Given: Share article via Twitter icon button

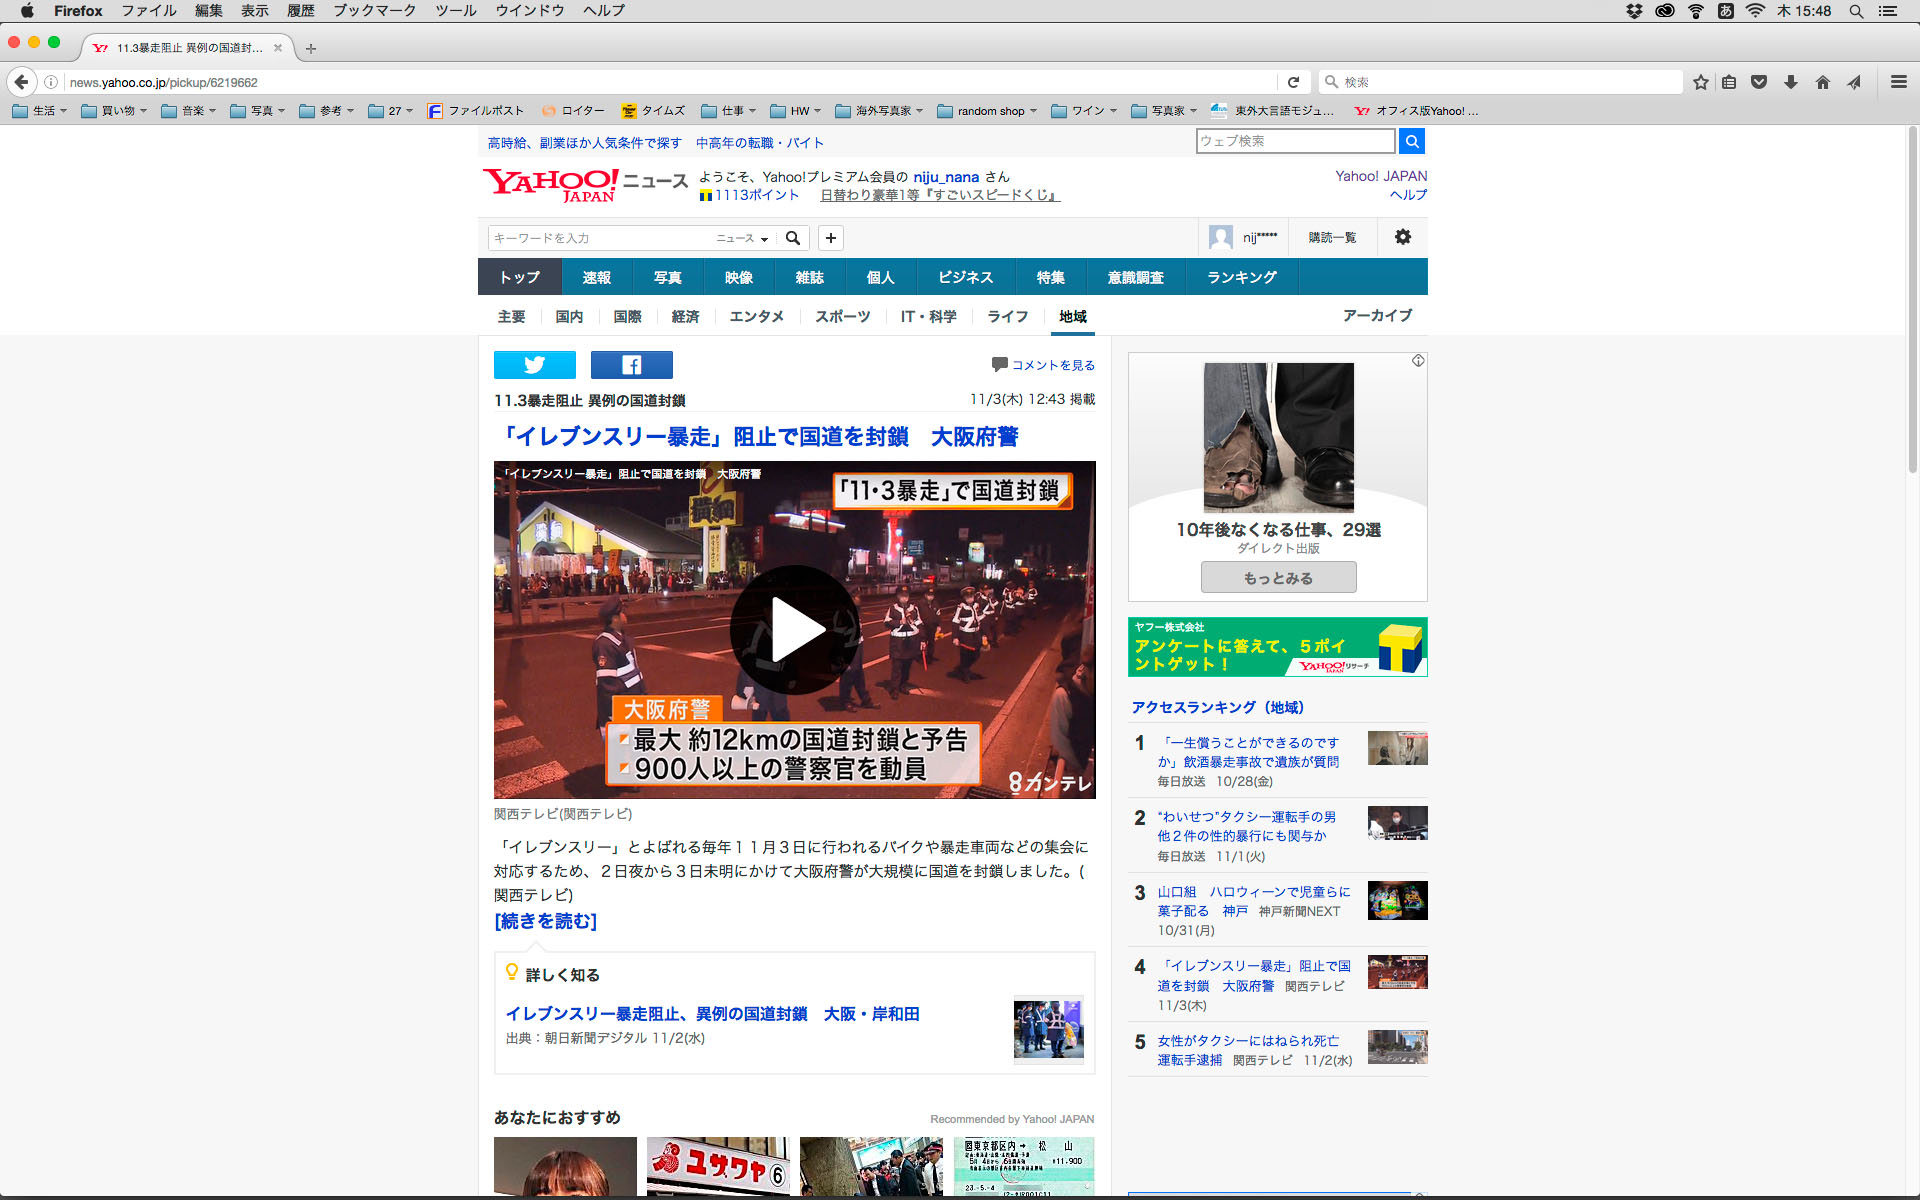Looking at the screenshot, I should 534,365.
